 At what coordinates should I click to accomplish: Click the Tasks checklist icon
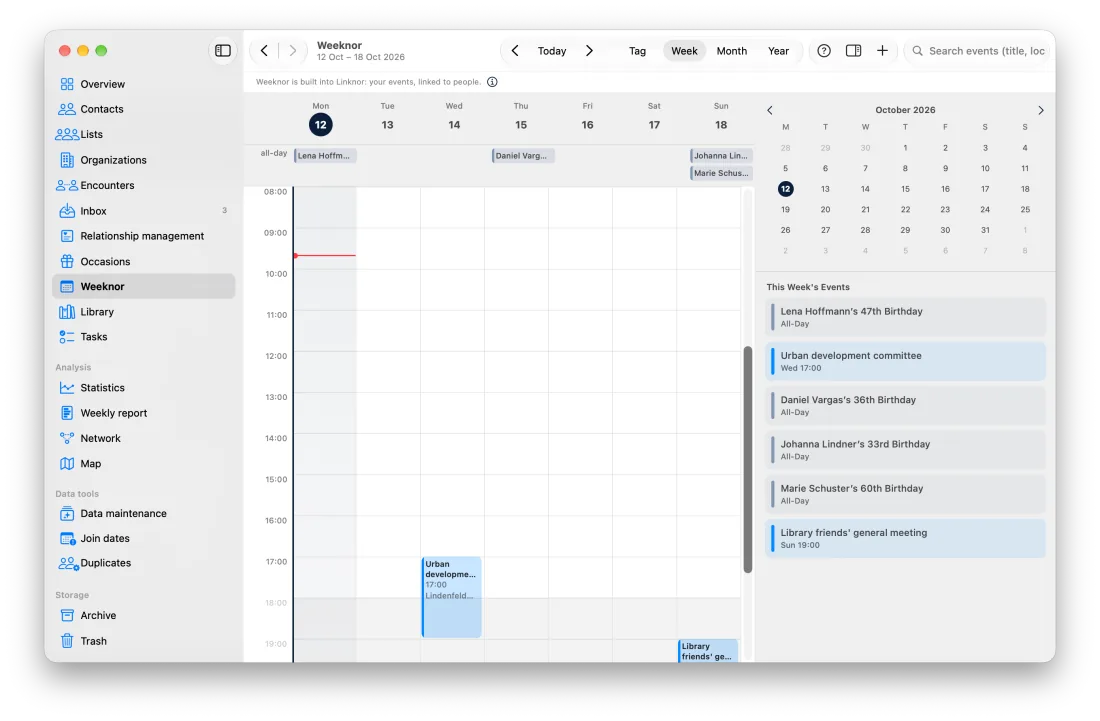[x=67, y=337]
